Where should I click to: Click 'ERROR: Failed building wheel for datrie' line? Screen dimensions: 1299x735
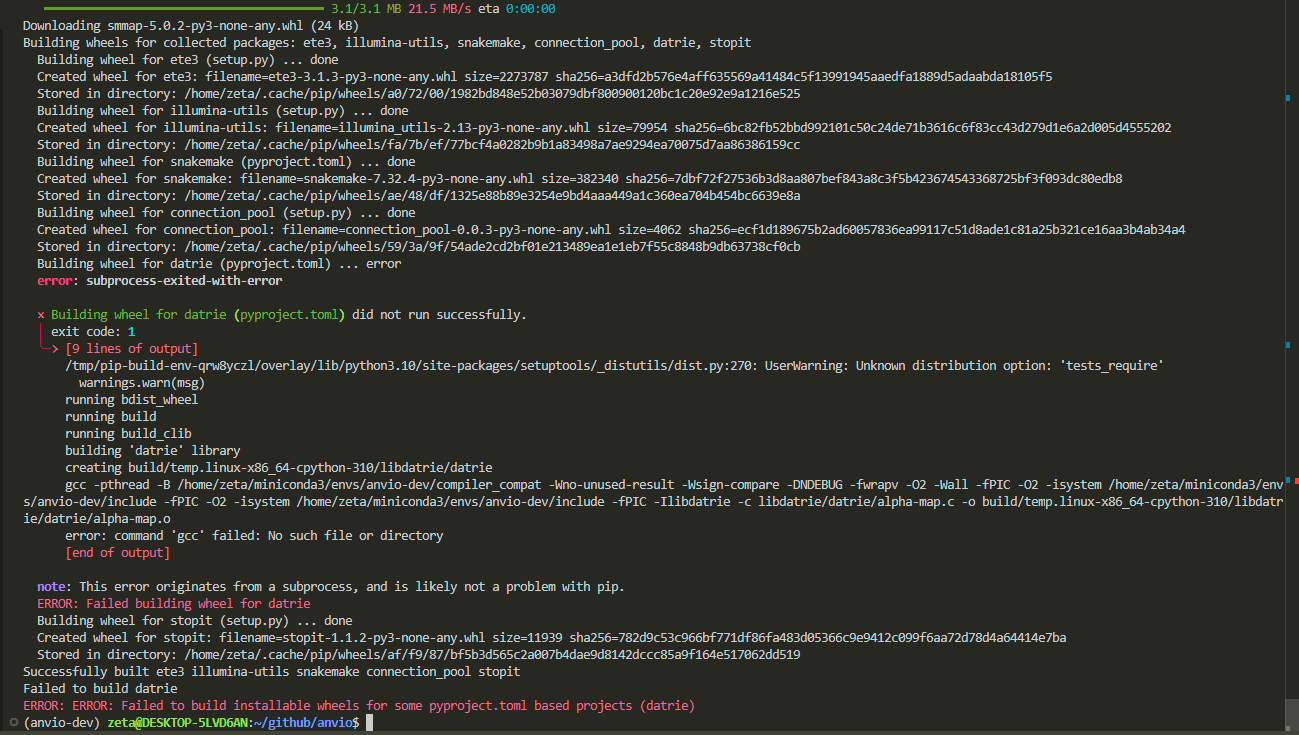pyautogui.click(x=174, y=603)
